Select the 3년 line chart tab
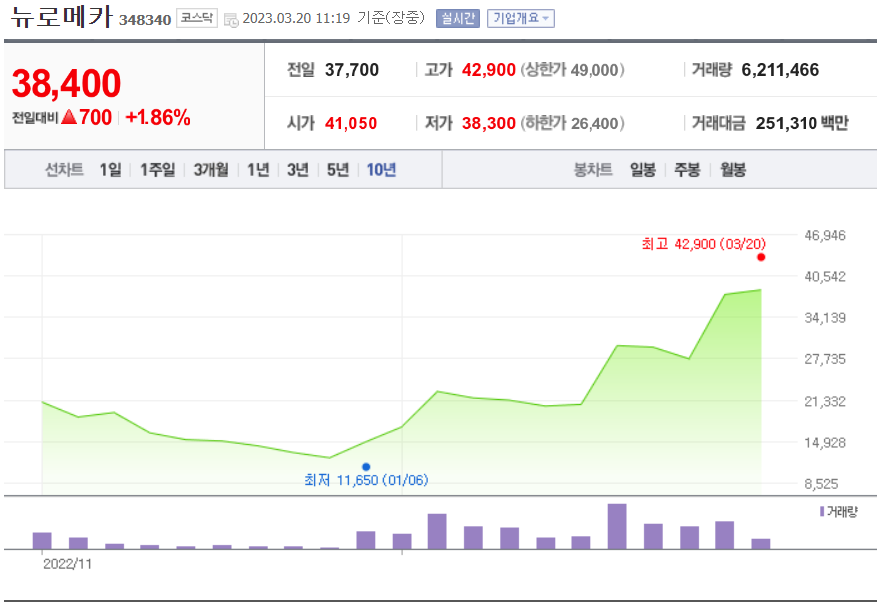Image resolution: width=877 pixels, height=602 pixels. [x=298, y=170]
